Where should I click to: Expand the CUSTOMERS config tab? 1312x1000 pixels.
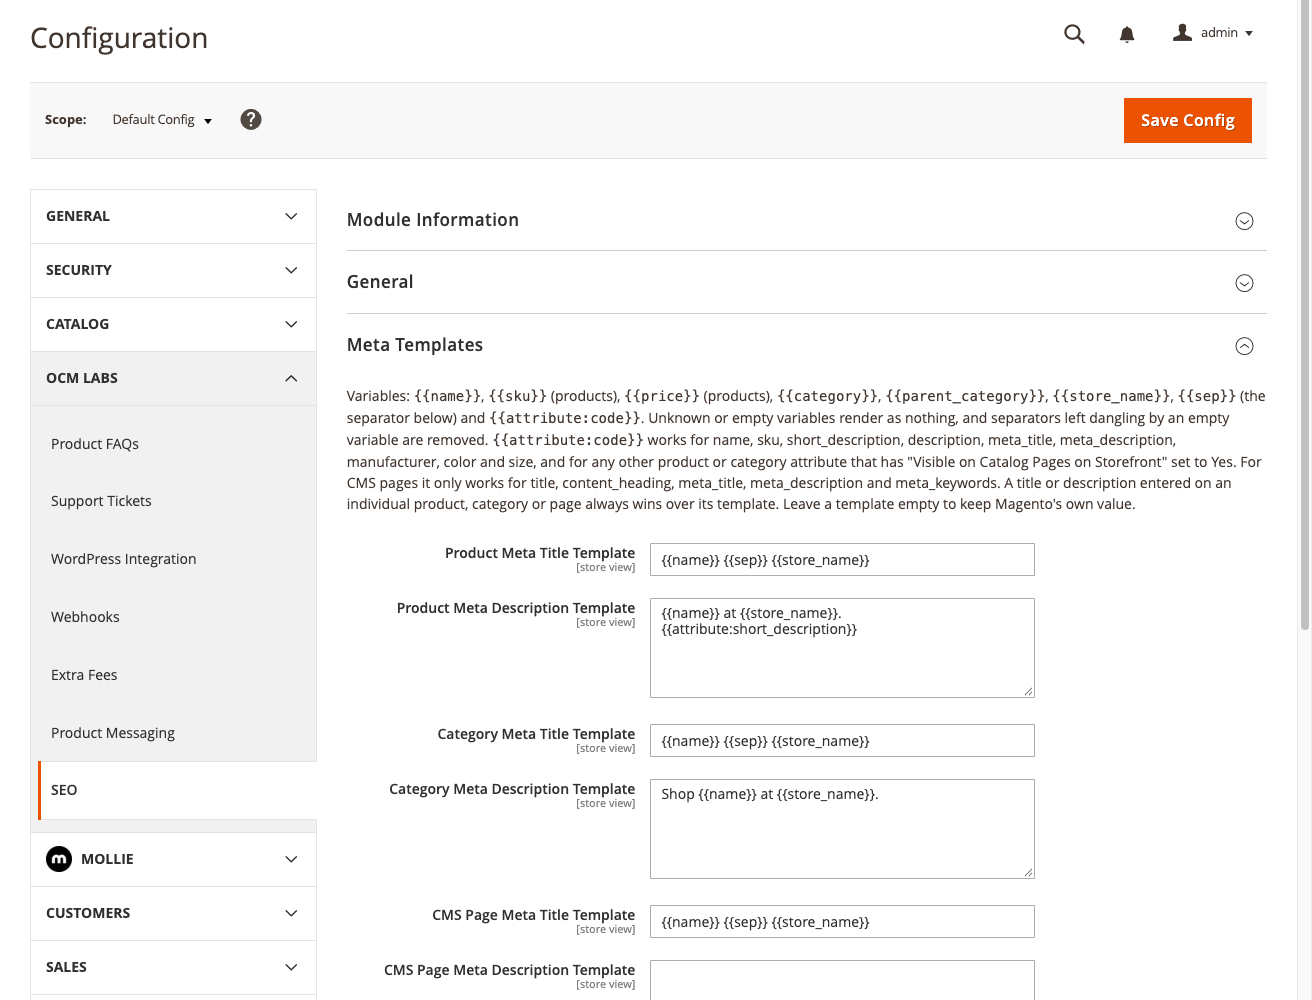173,913
